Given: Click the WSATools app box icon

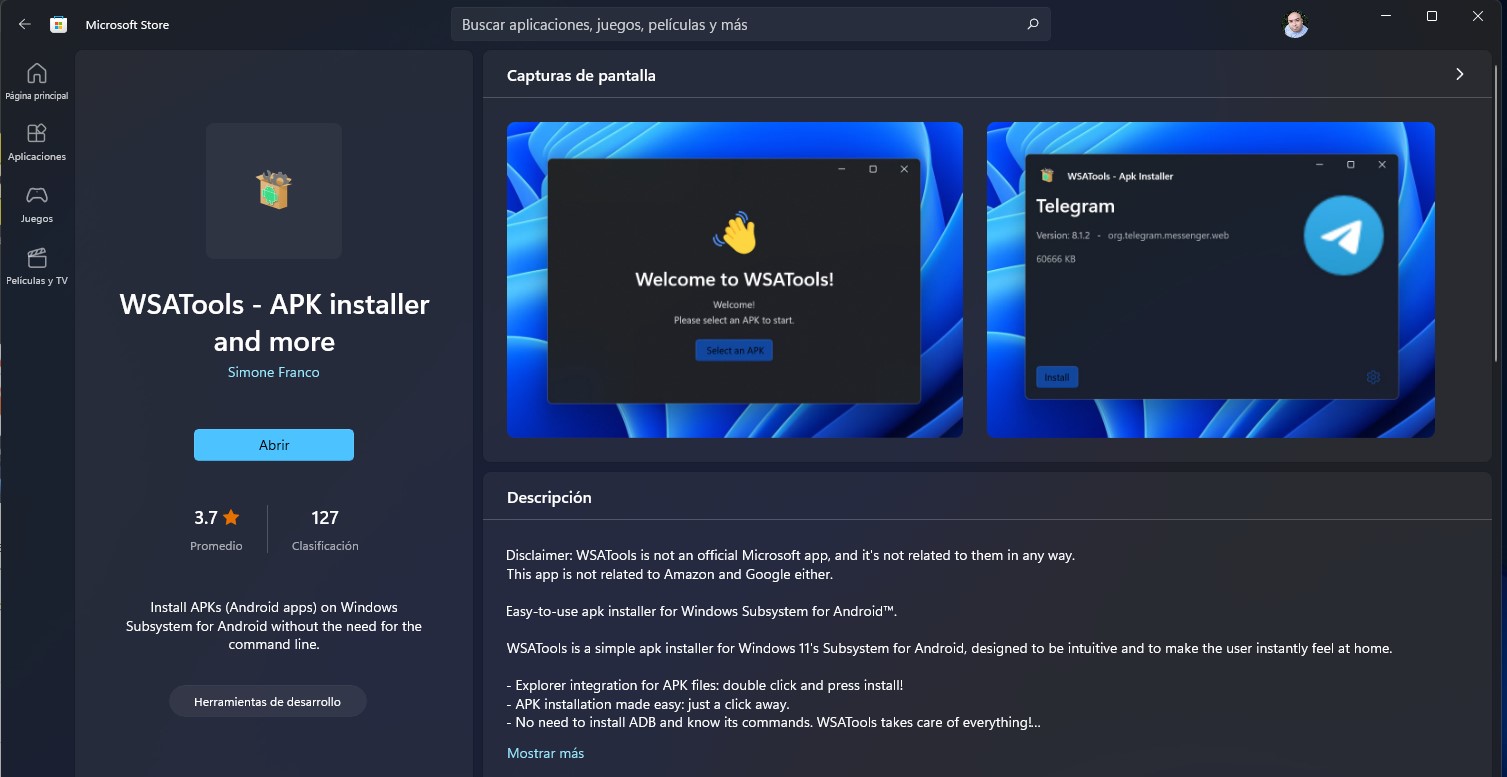Looking at the screenshot, I should (x=274, y=190).
